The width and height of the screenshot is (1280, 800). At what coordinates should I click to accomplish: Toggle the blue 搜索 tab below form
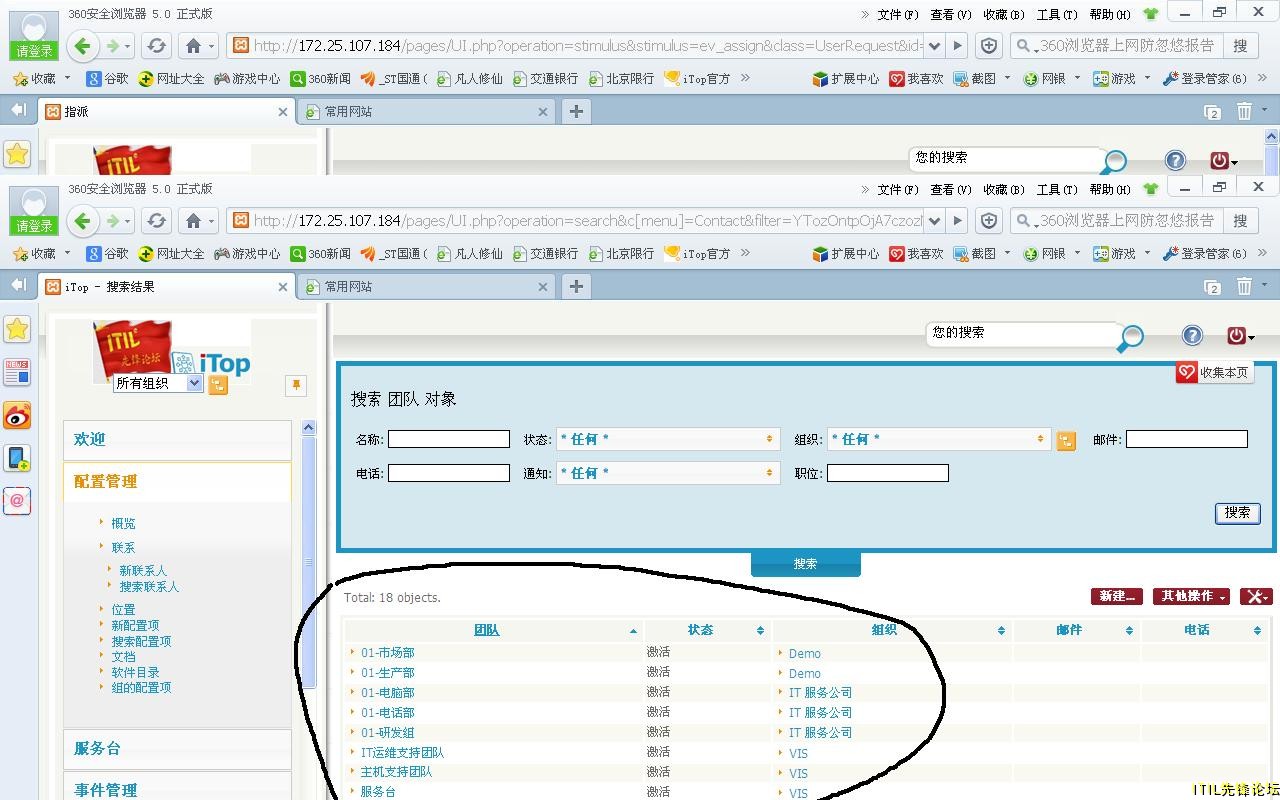point(805,564)
